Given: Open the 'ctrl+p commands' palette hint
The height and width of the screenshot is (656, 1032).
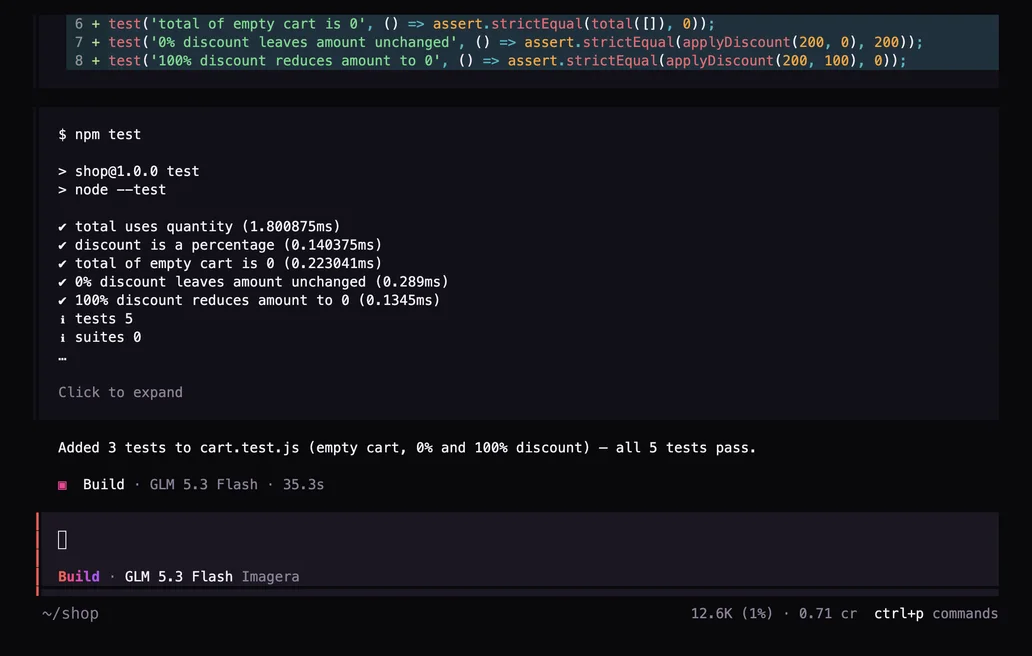Looking at the screenshot, I should click(x=936, y=613).
